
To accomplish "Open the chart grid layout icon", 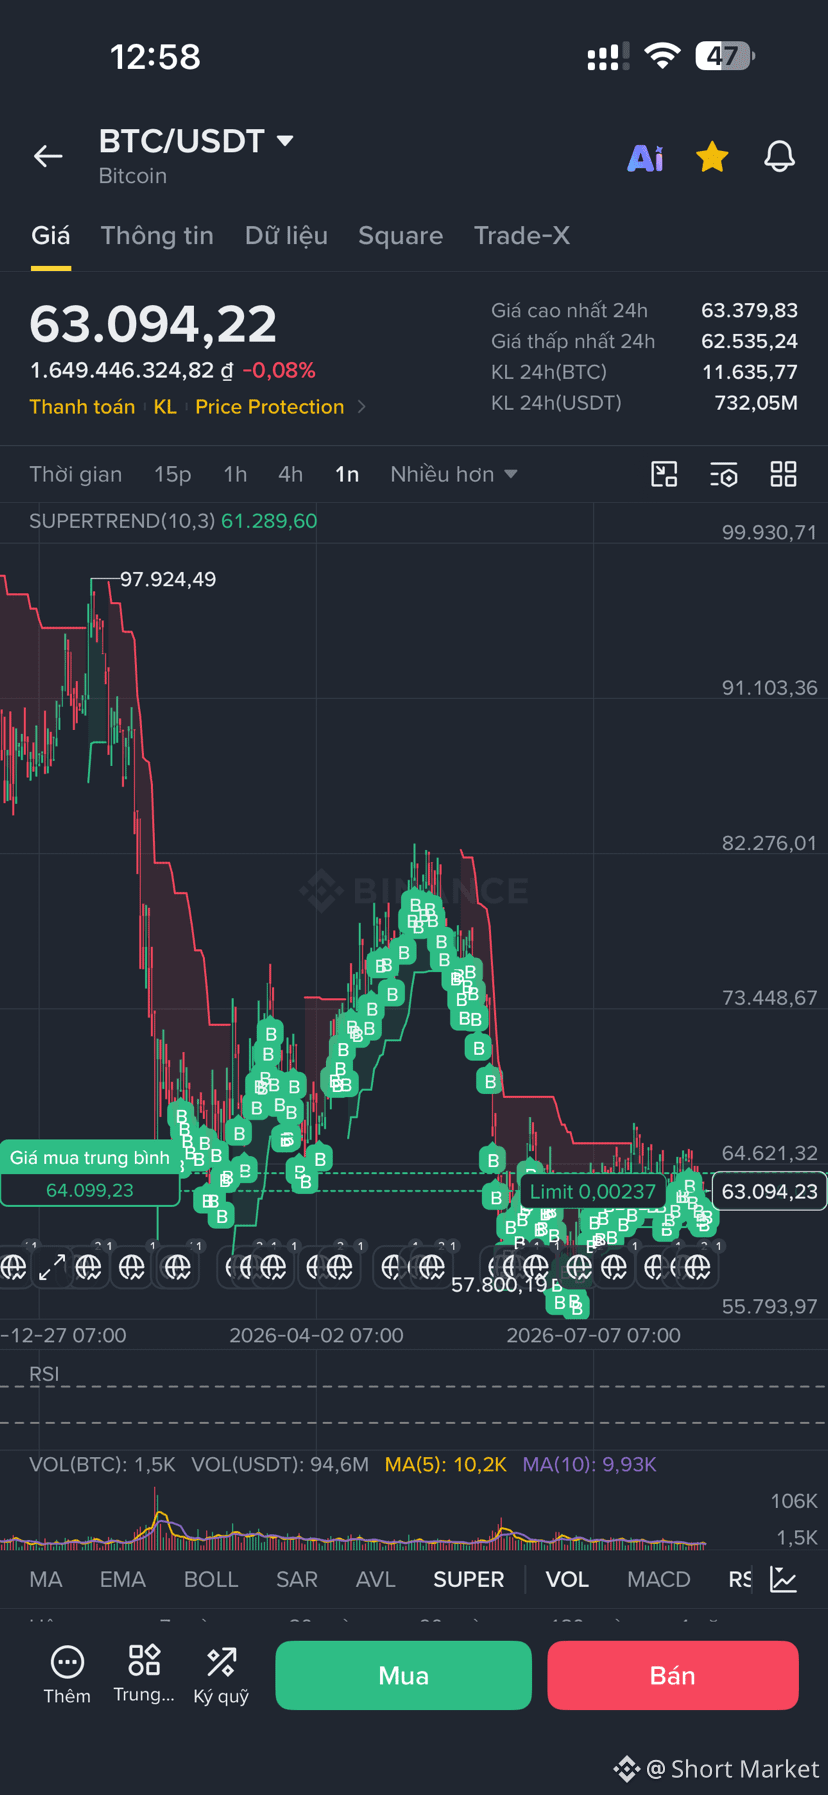I will click(x=784, y=474).
